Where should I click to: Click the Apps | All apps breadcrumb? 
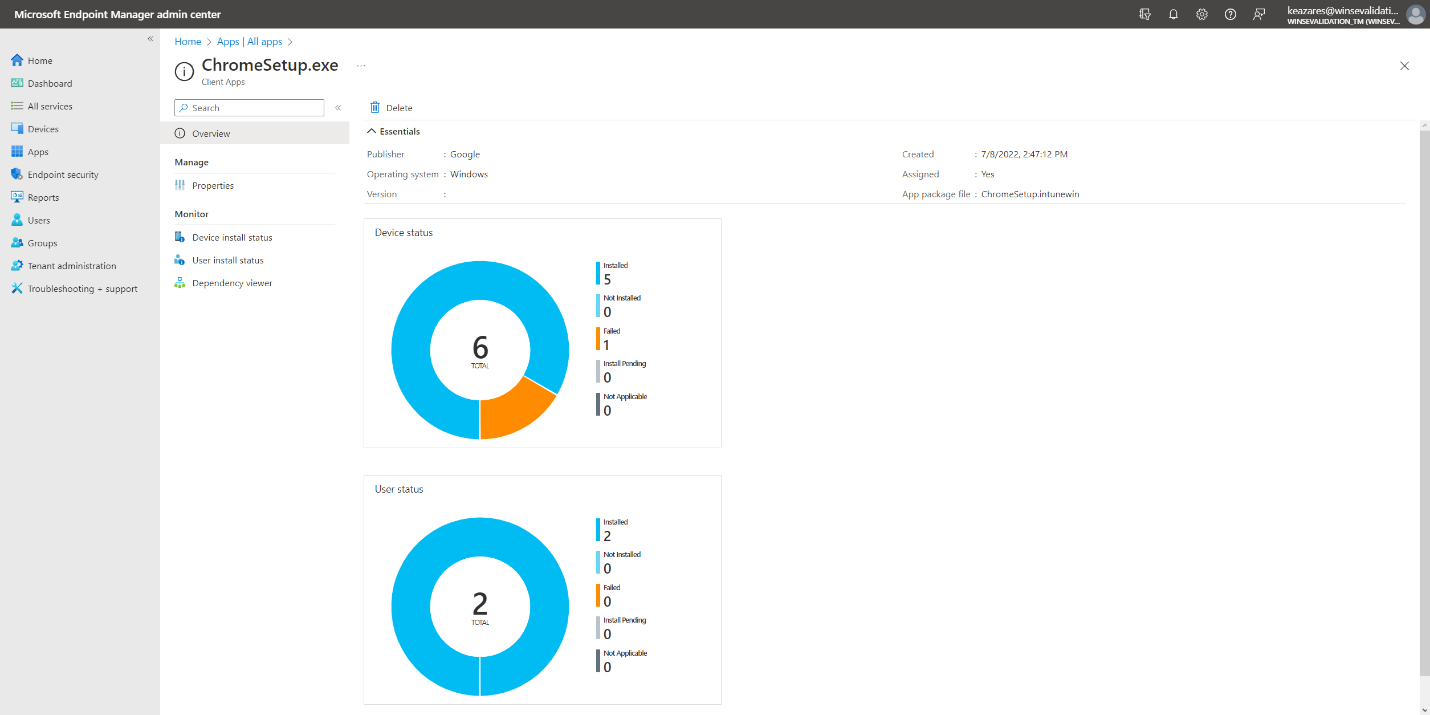[249, 42]
